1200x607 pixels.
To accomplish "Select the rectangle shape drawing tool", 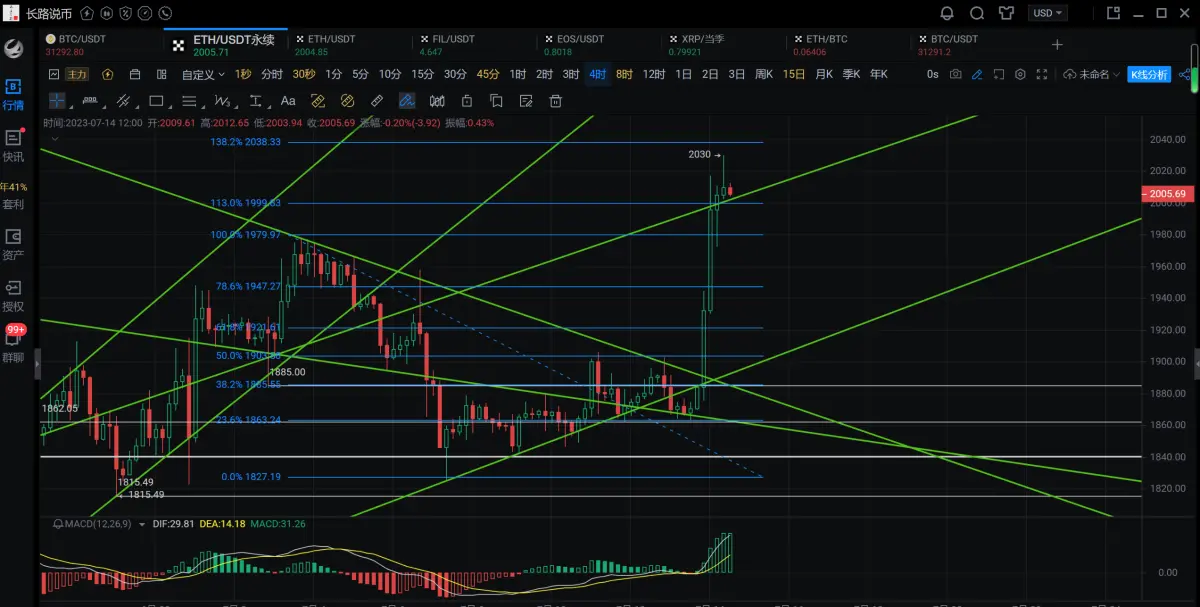I will [156, 101].
